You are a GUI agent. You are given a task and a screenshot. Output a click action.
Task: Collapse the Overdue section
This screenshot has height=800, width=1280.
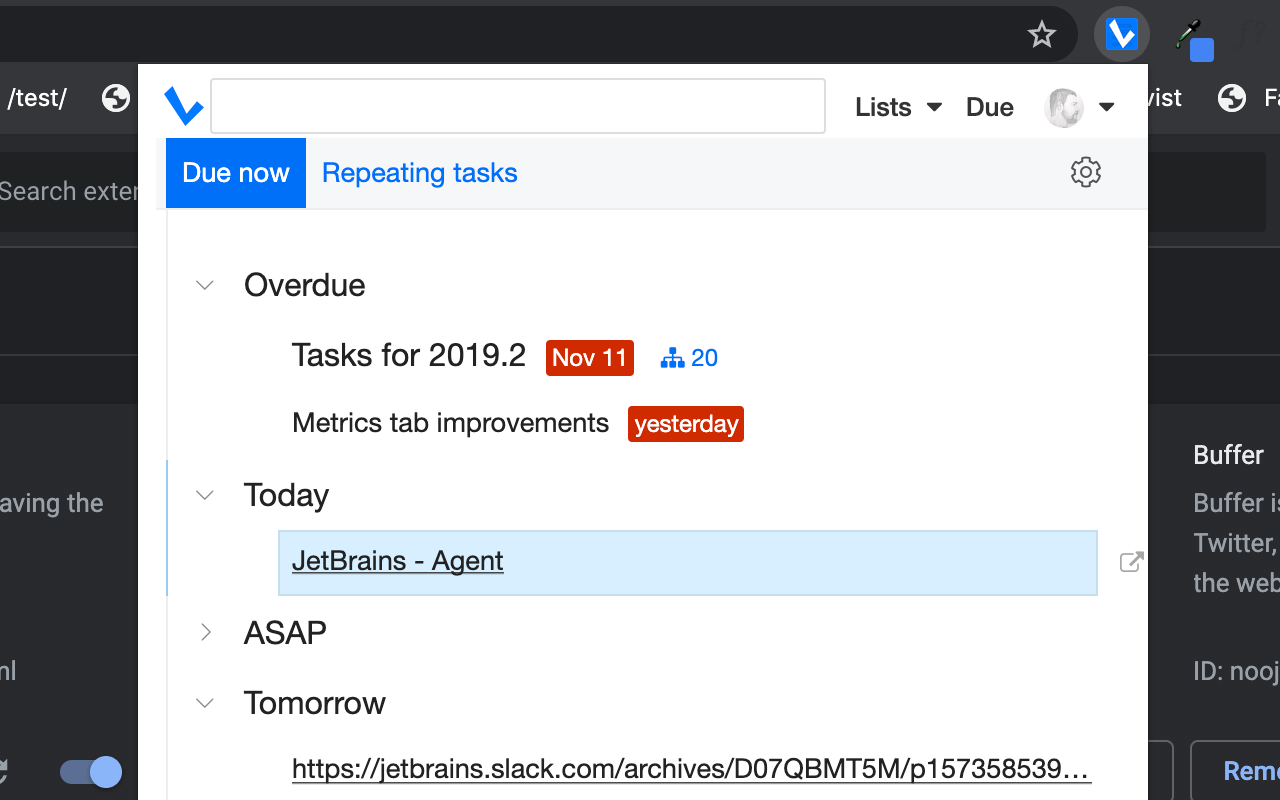205,285
